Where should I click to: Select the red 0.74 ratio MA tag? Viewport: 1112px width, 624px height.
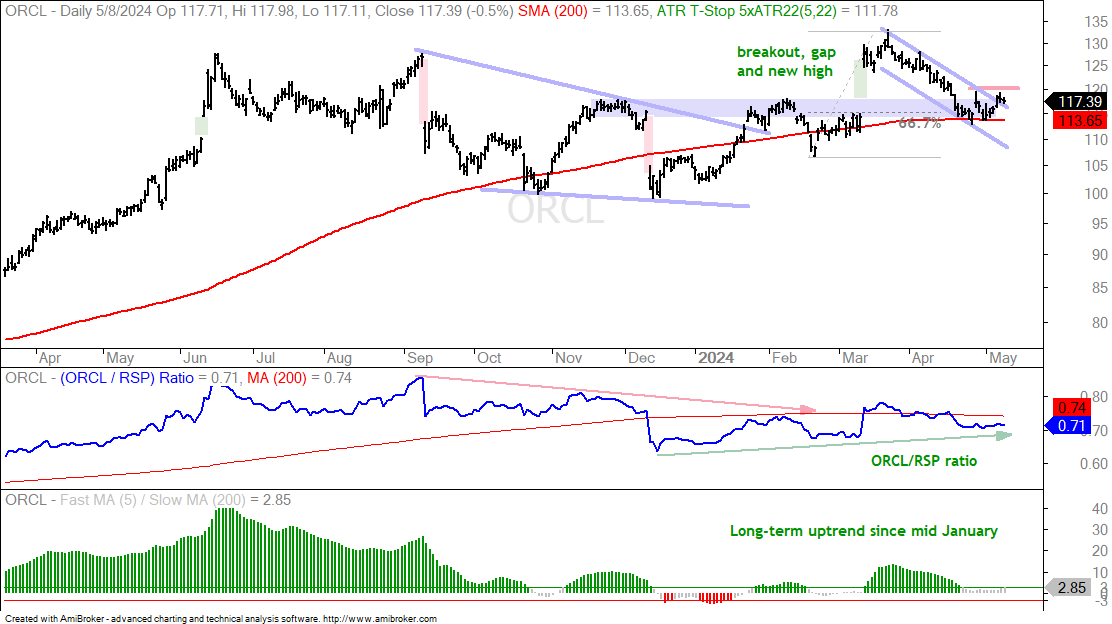click(x=1072, y=408)
